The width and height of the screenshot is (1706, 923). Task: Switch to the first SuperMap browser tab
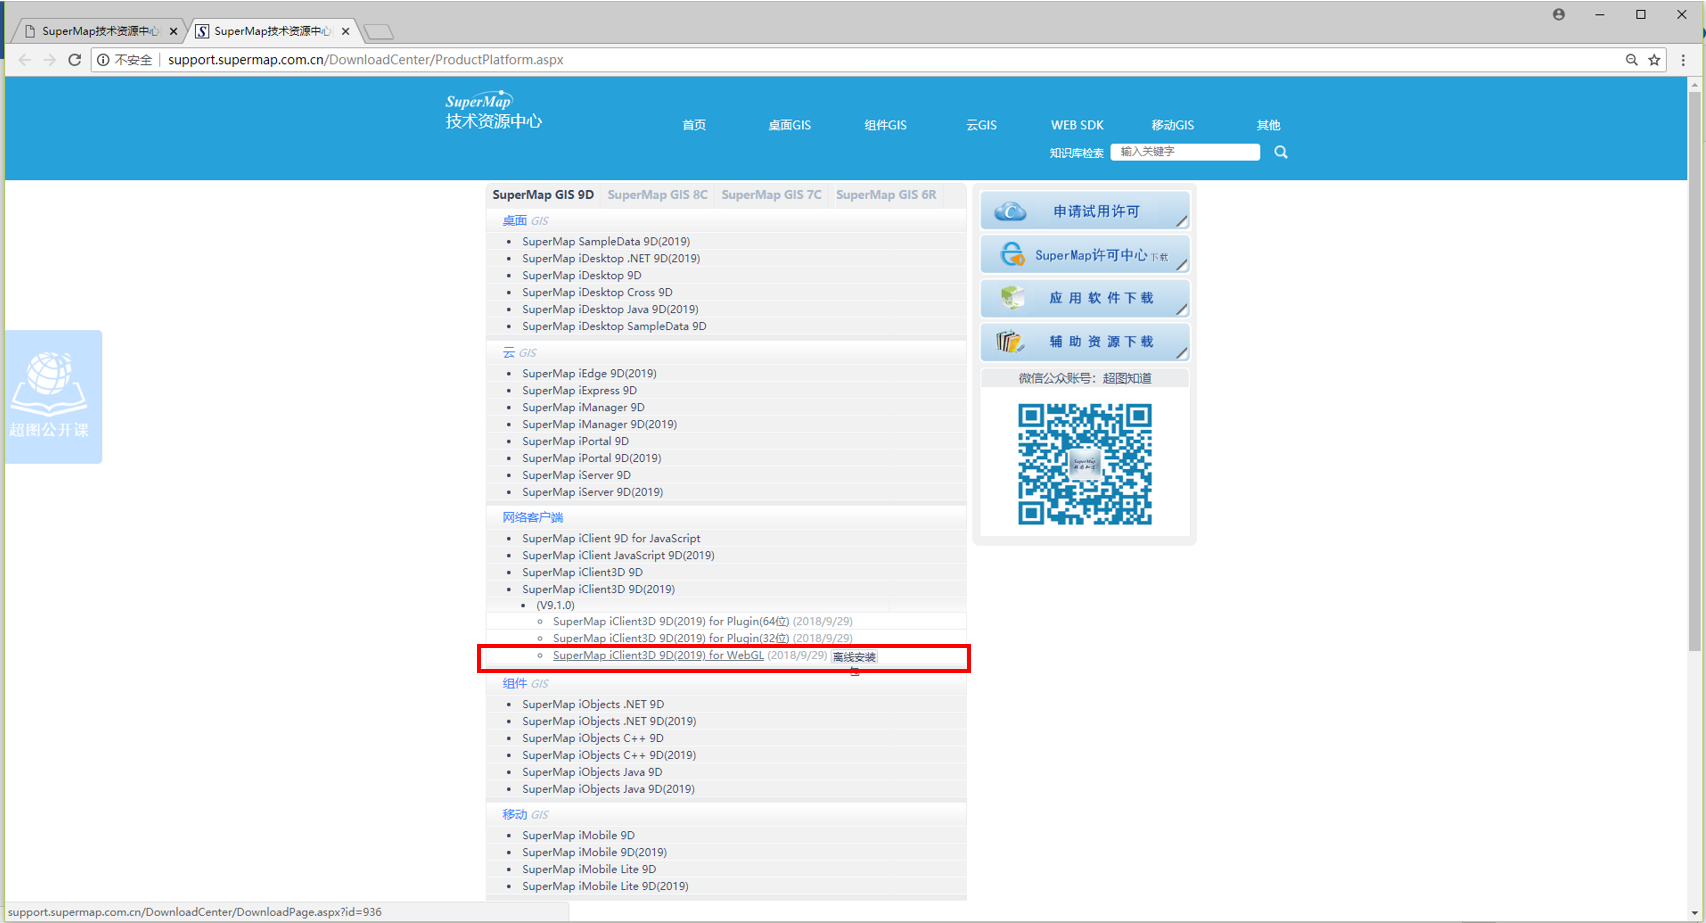98,31
